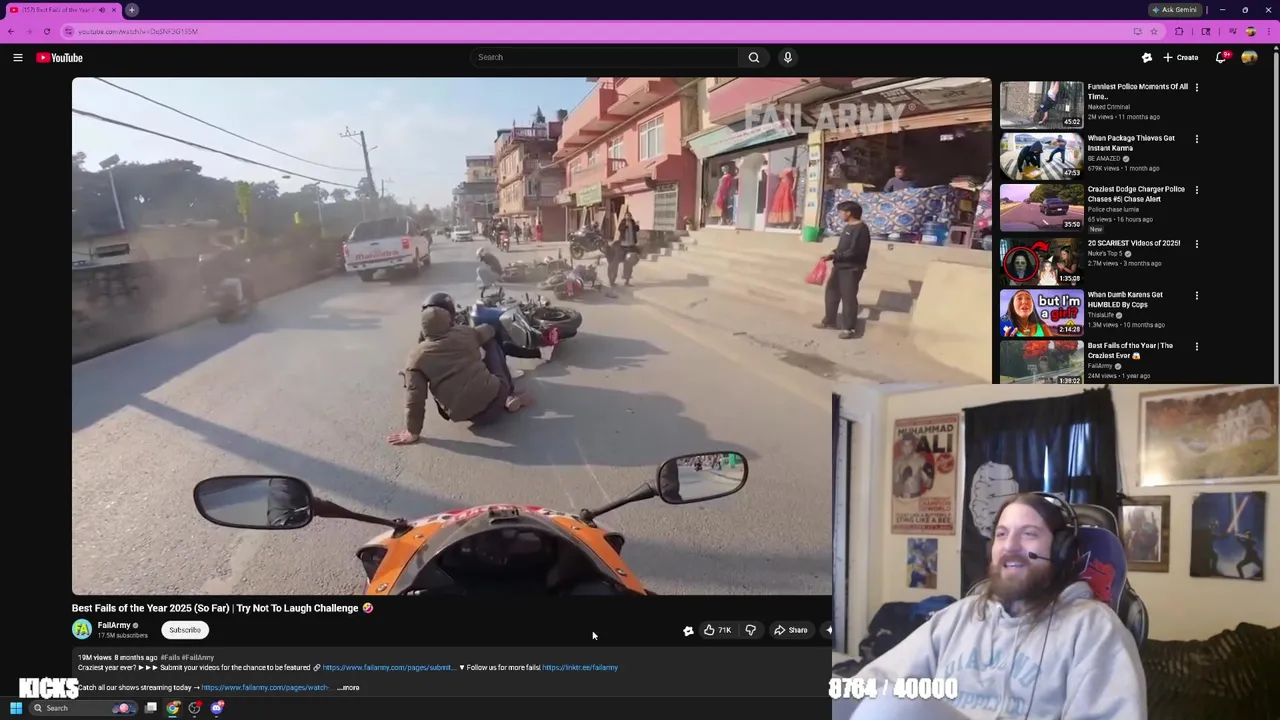Click the cast/install icon in address bar
The image size is (1280, 720).
point(1137,32)
